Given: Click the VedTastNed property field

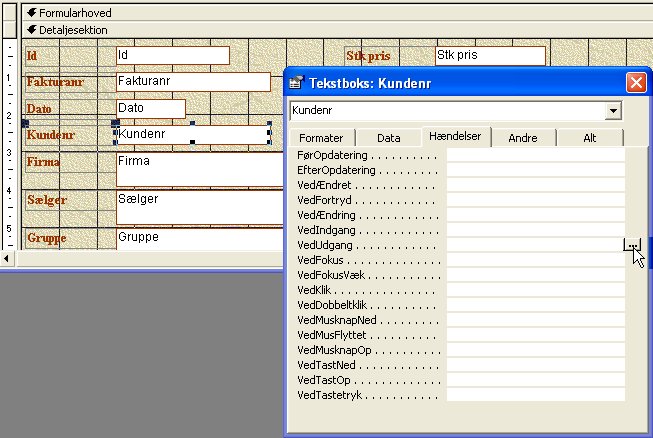Looking at the screenshot, I should (x=536, y=365).
